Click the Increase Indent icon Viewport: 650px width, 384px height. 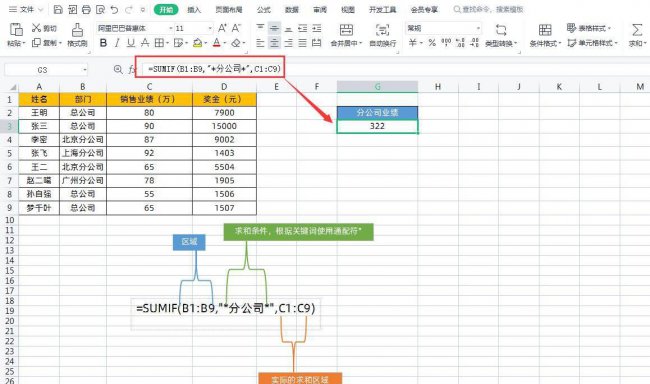pos(317,28)
